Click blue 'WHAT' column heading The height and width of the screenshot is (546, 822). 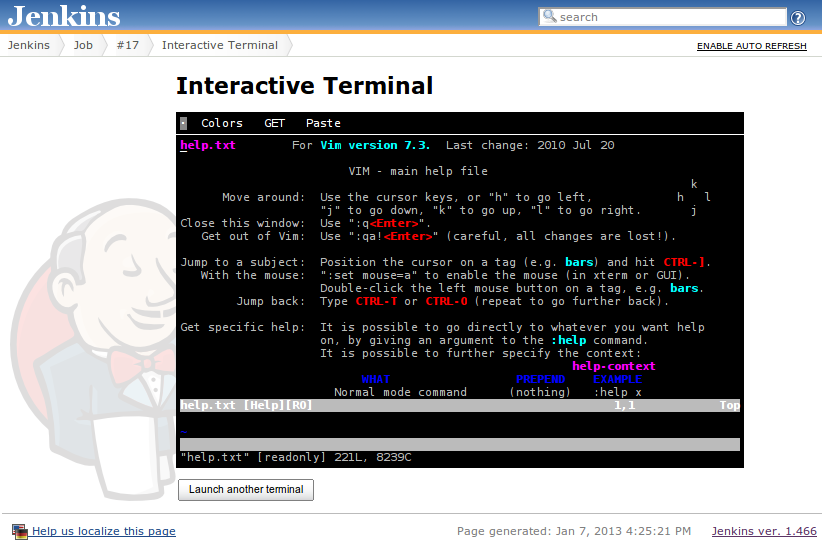376,379
